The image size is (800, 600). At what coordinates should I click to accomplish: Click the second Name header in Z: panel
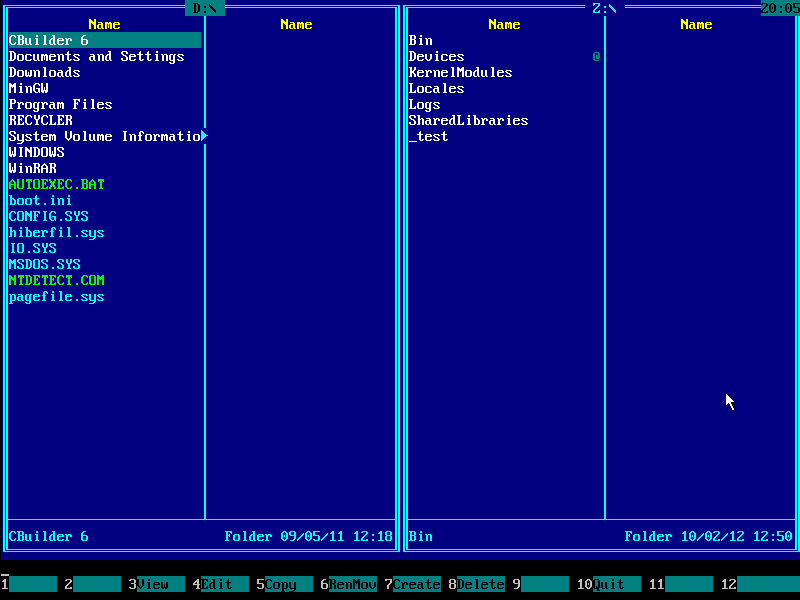coord(696,24)
